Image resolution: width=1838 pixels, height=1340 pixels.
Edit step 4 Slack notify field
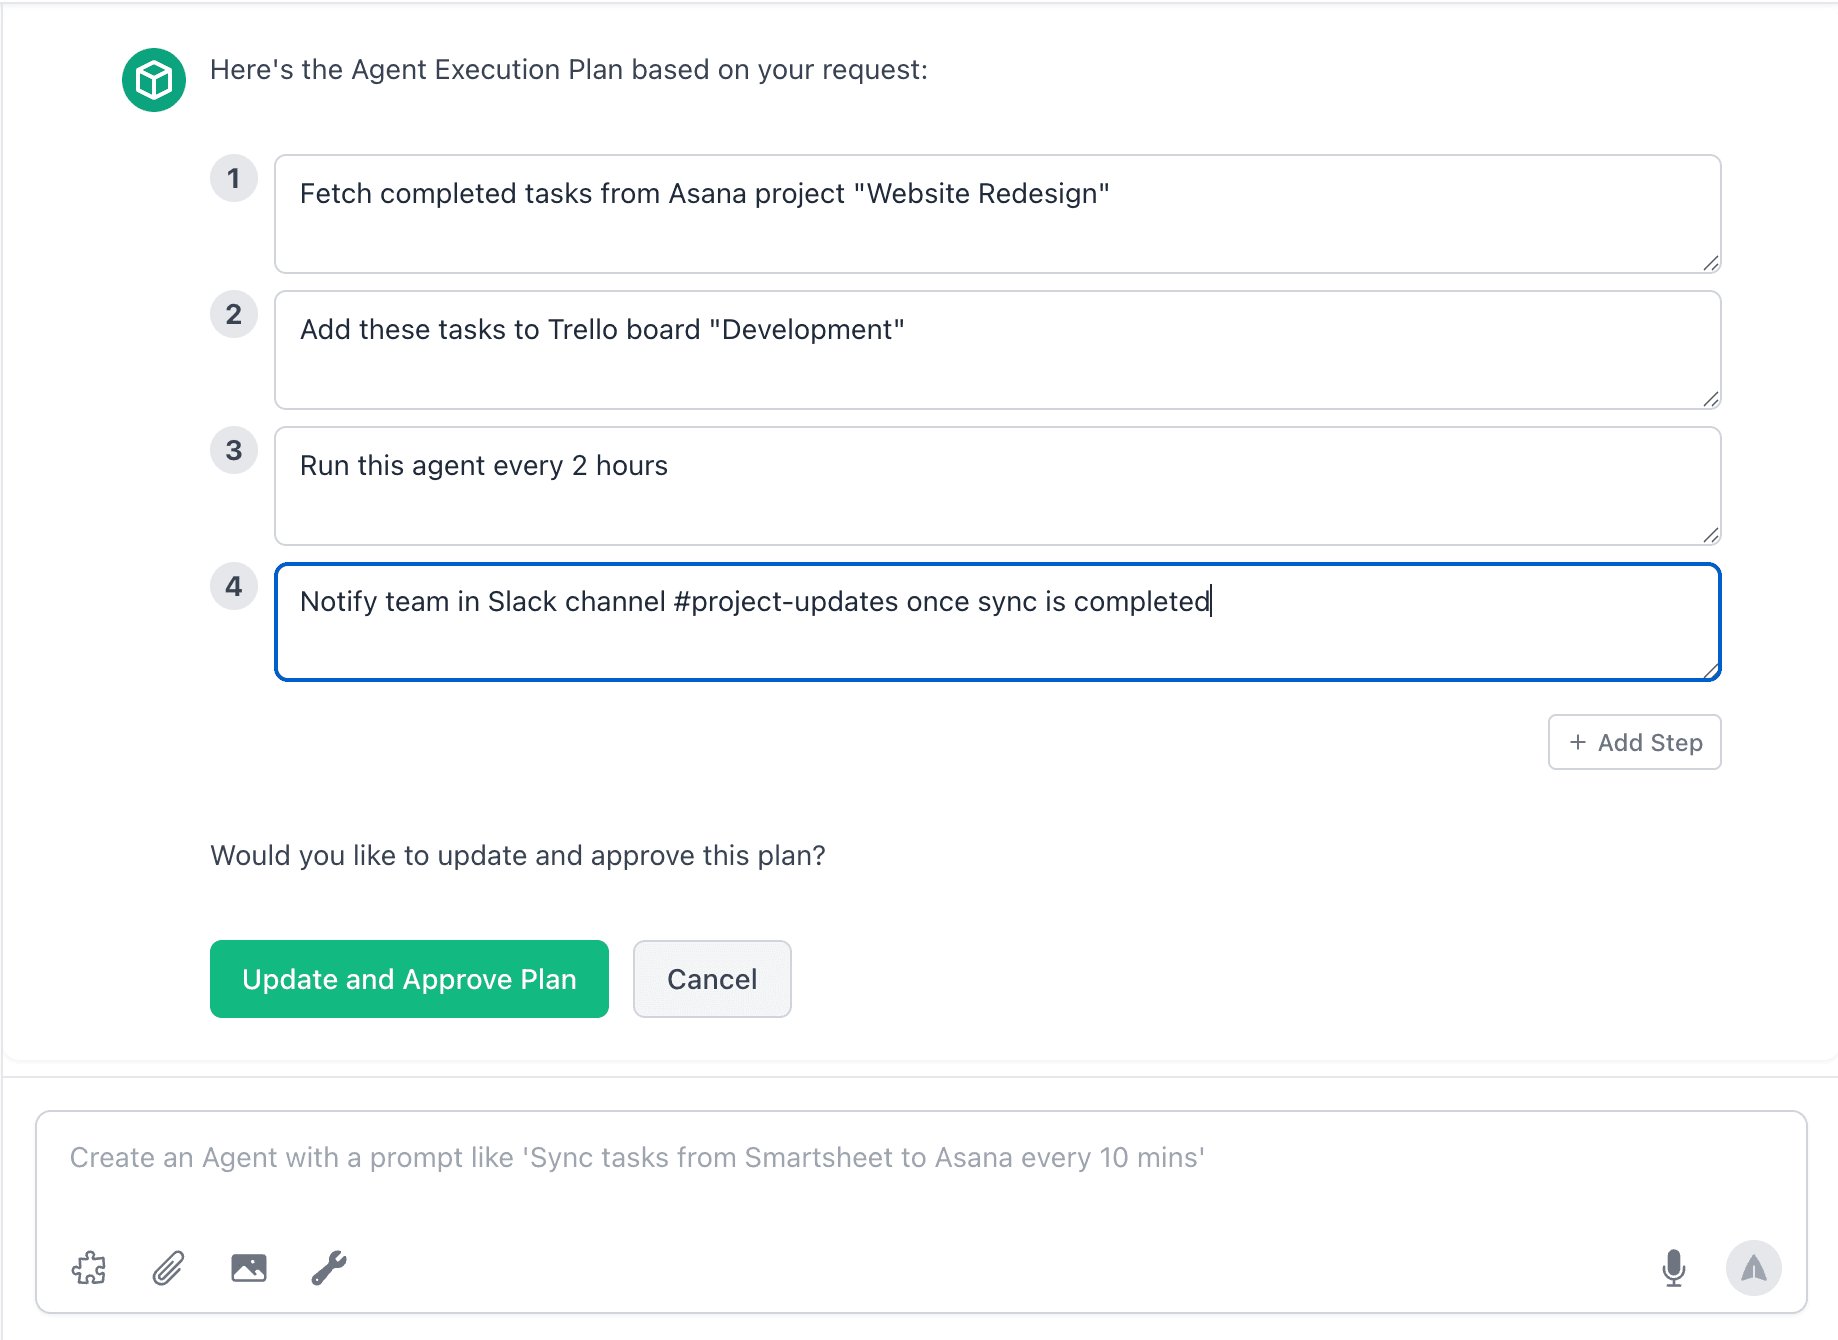pos(998,622)
